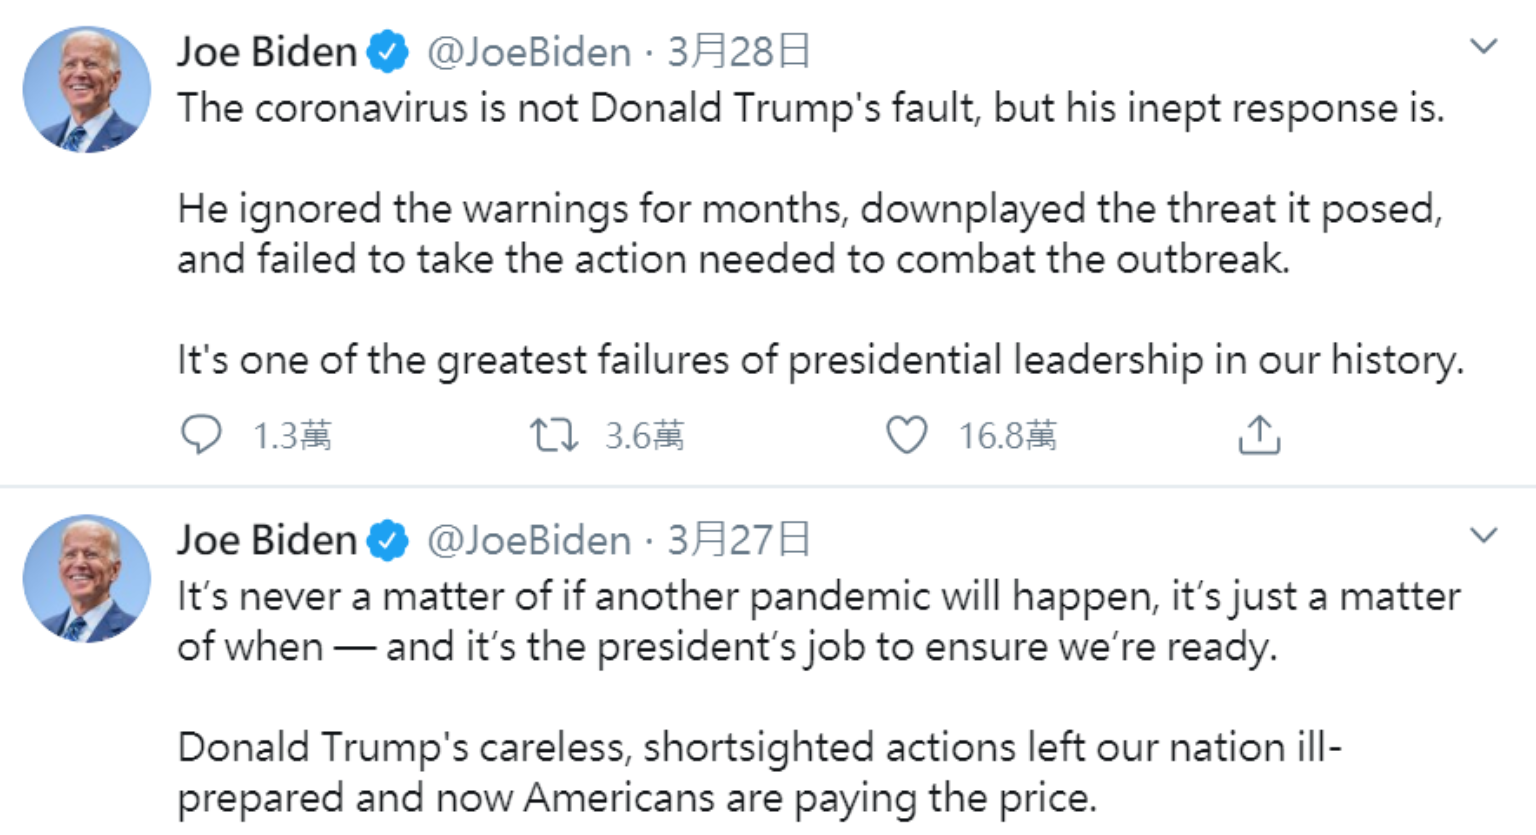Image resolution: width=1536 pixels, height=835 pixels.
Task: Expand the chevron menu on the 3月27日 tweet
Action: (x=1483, y=535)
